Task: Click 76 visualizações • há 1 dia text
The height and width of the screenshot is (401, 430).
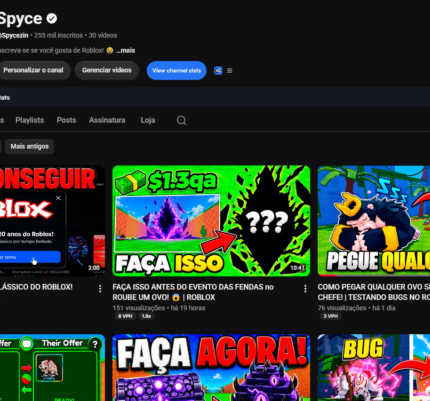Action: coord(356,308)
